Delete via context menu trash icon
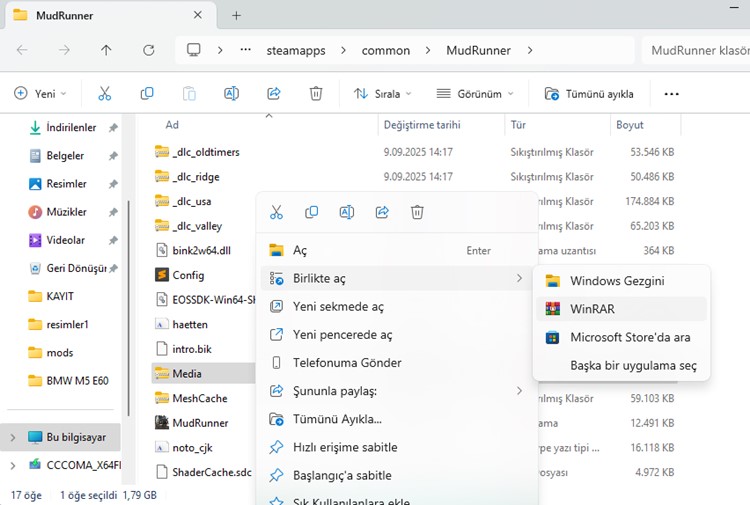Screen dimensions: 750x505 tap(417, 212)
